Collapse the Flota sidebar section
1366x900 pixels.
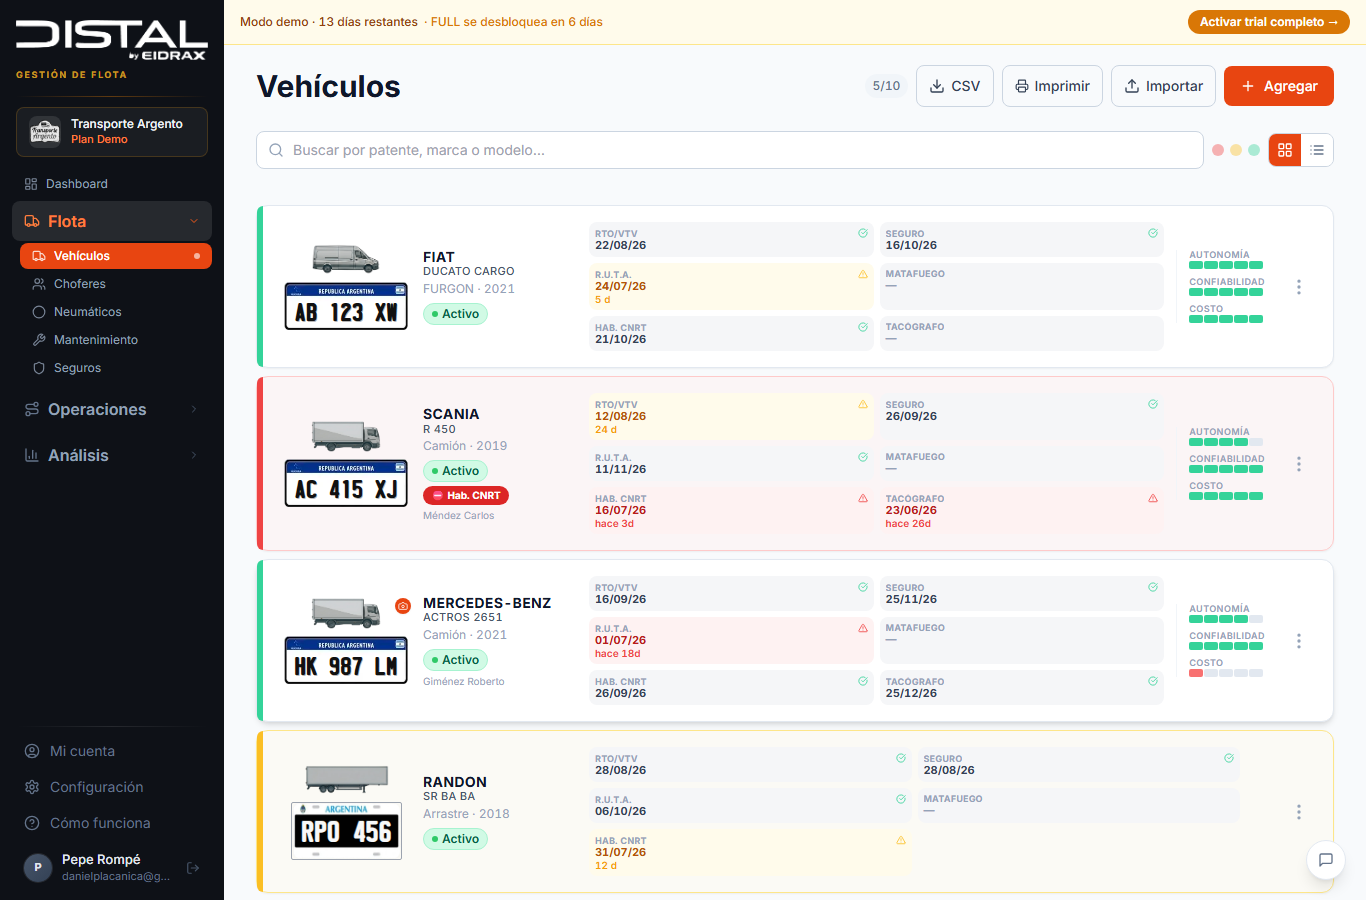(x=112, y=221)
